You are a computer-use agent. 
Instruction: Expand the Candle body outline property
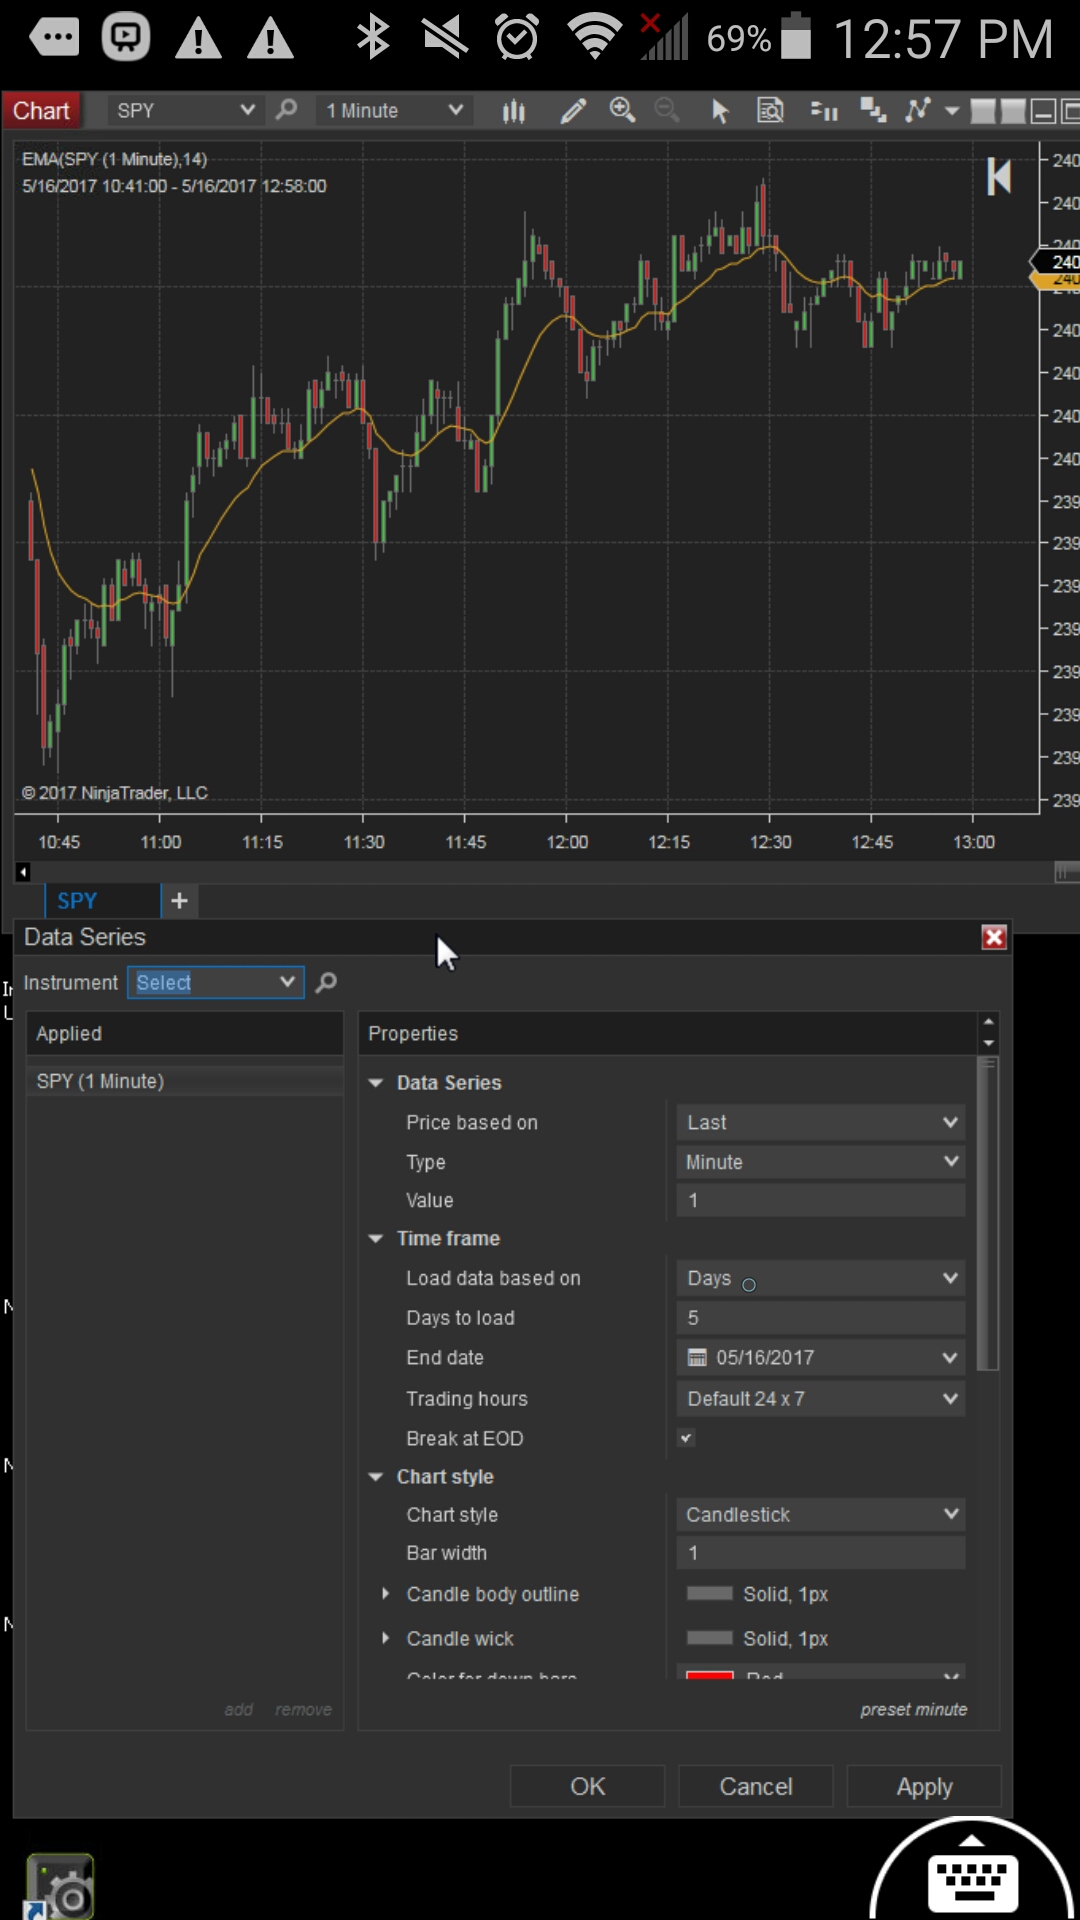pos(385,1594)
